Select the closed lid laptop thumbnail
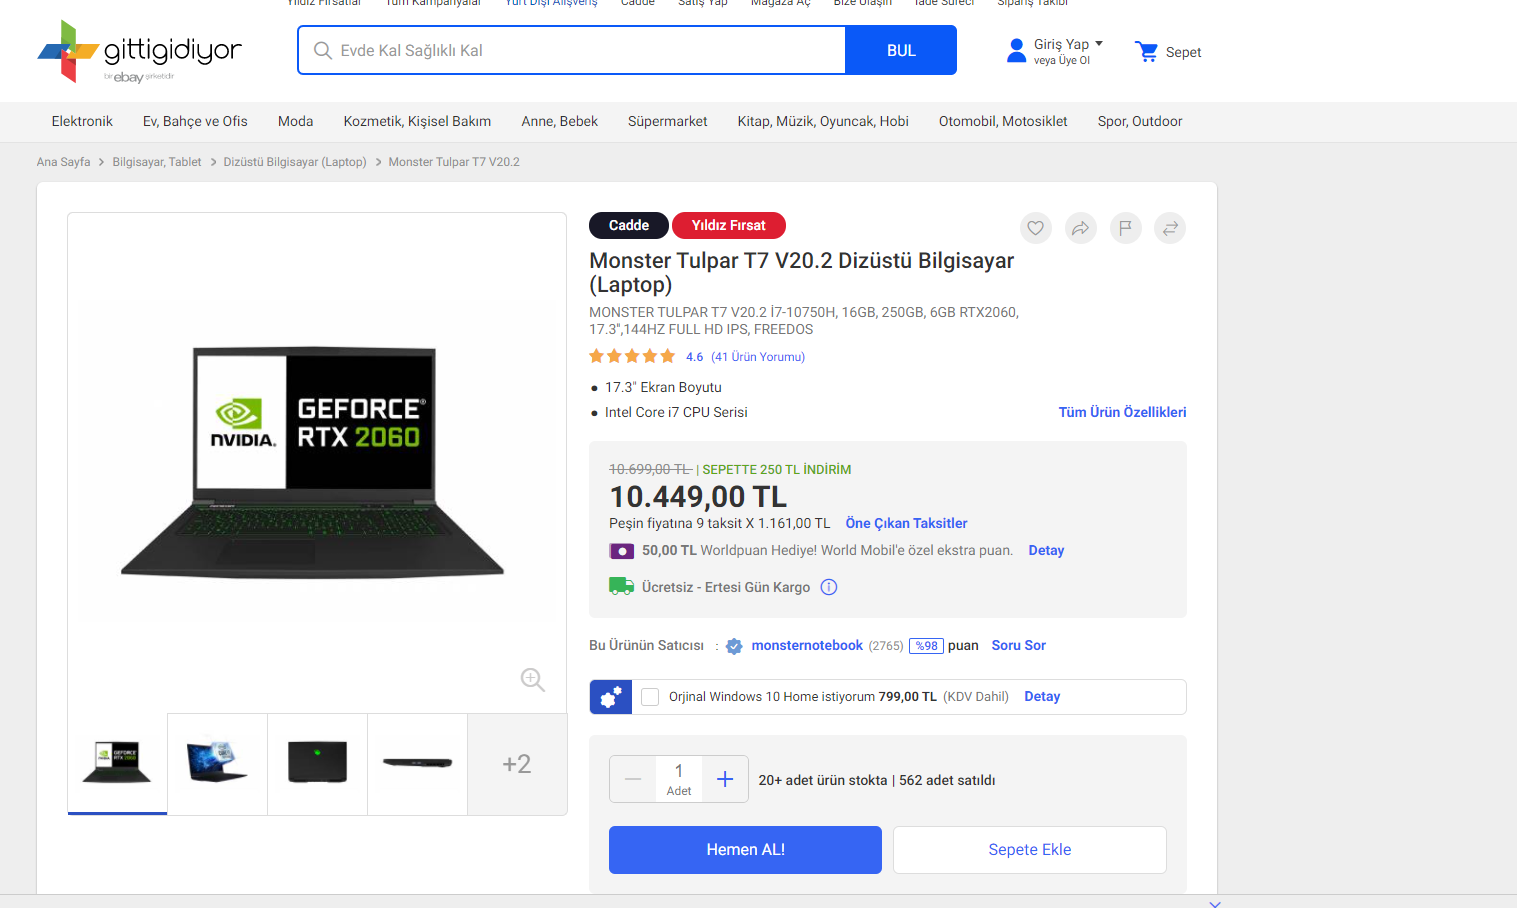 317,763
